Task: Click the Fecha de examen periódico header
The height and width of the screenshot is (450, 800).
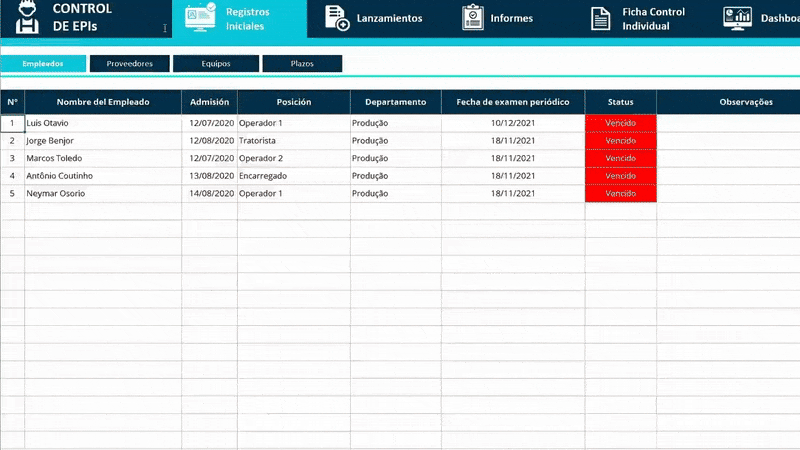Action: tap(512, 102)
